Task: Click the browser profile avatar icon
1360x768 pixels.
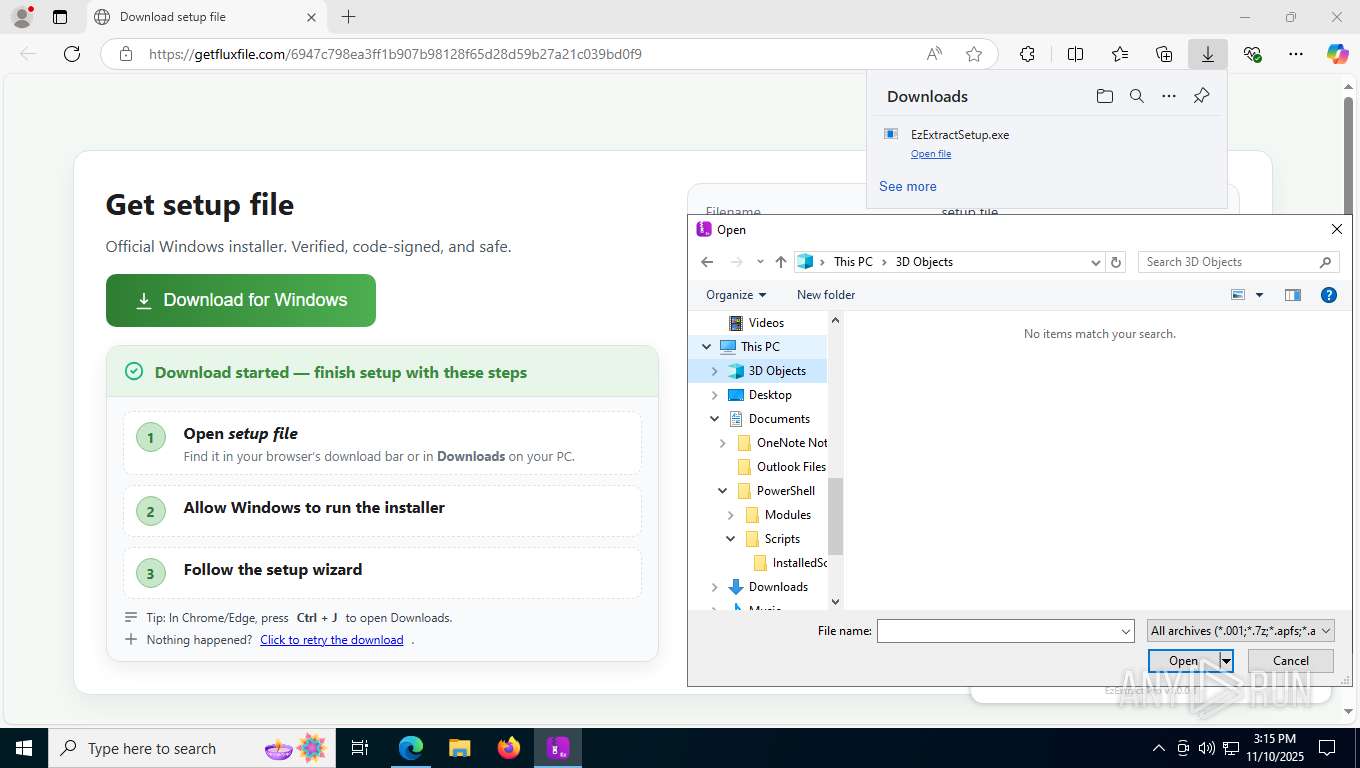Action: pyautogui.click(x=22, y=17)
